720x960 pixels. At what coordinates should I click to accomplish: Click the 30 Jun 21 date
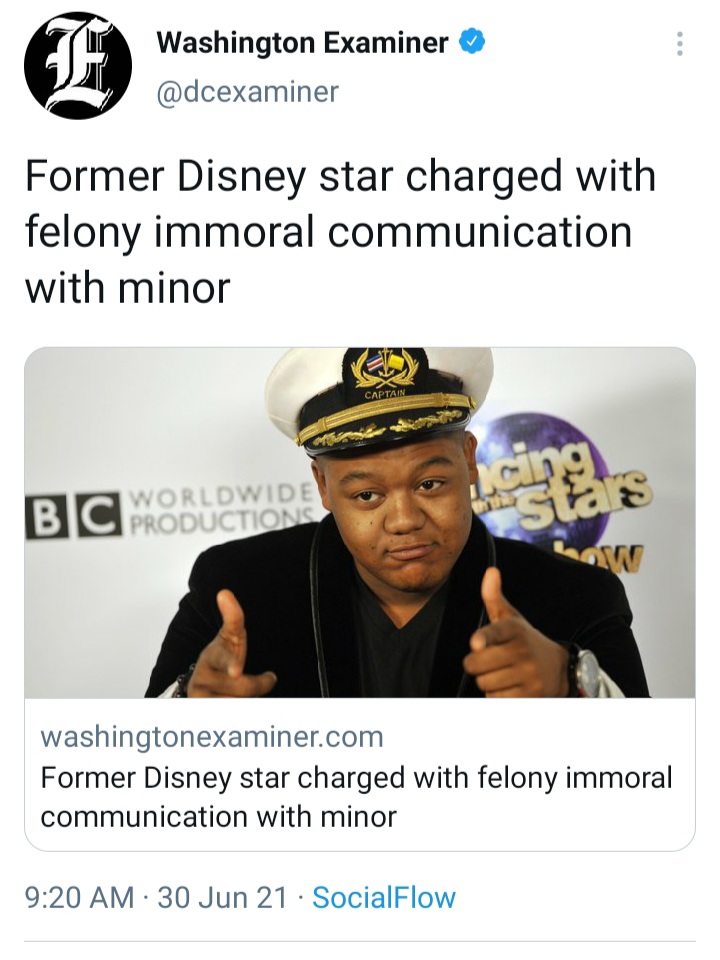[222, 898]
